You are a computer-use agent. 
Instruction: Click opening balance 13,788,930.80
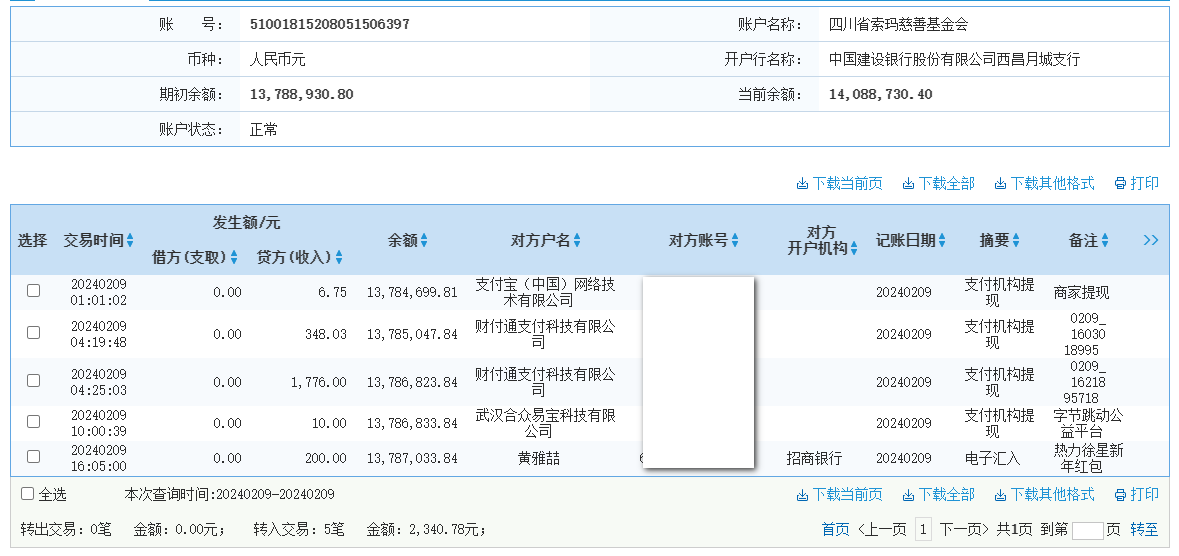point(302,95)
